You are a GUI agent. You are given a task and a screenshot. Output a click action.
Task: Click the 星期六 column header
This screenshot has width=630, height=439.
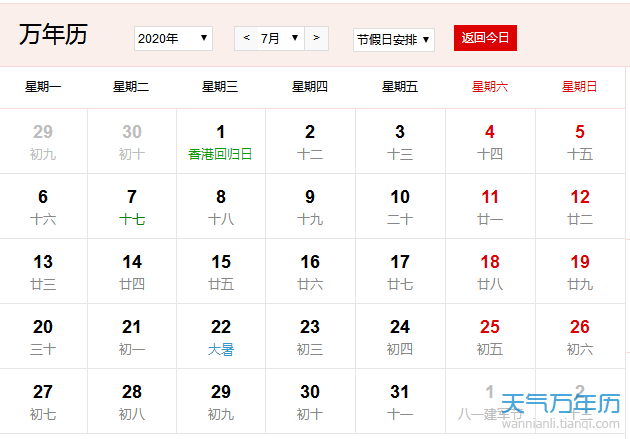(x=490, y=87)
